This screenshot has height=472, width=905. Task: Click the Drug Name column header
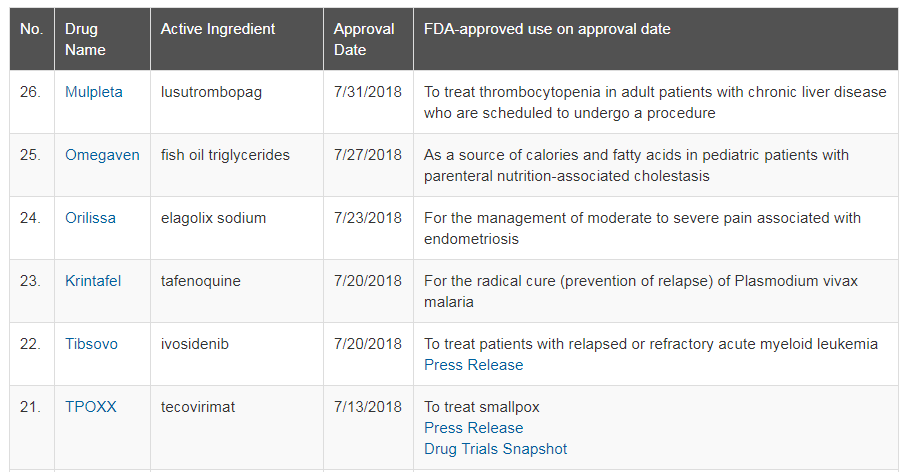pos(102,39)
